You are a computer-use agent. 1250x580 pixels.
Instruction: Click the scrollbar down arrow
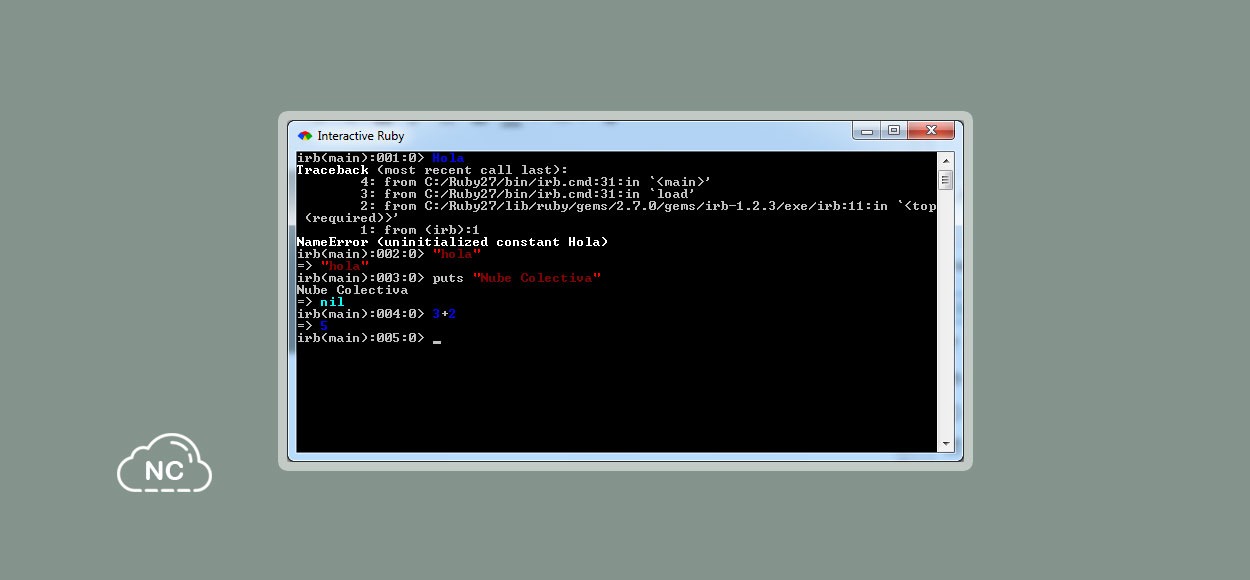pyautogui.click(x=945, y=443)
